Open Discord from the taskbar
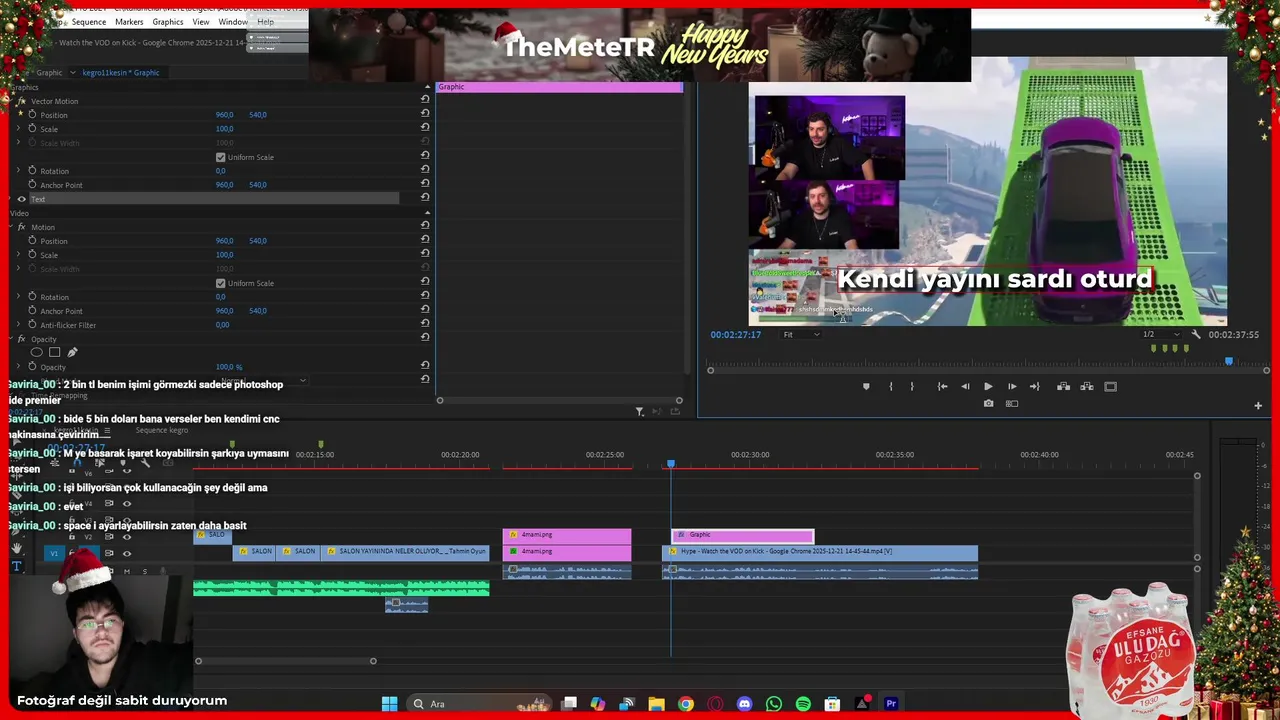Screen dimensions: 1280x720 [x=744, y=704]
